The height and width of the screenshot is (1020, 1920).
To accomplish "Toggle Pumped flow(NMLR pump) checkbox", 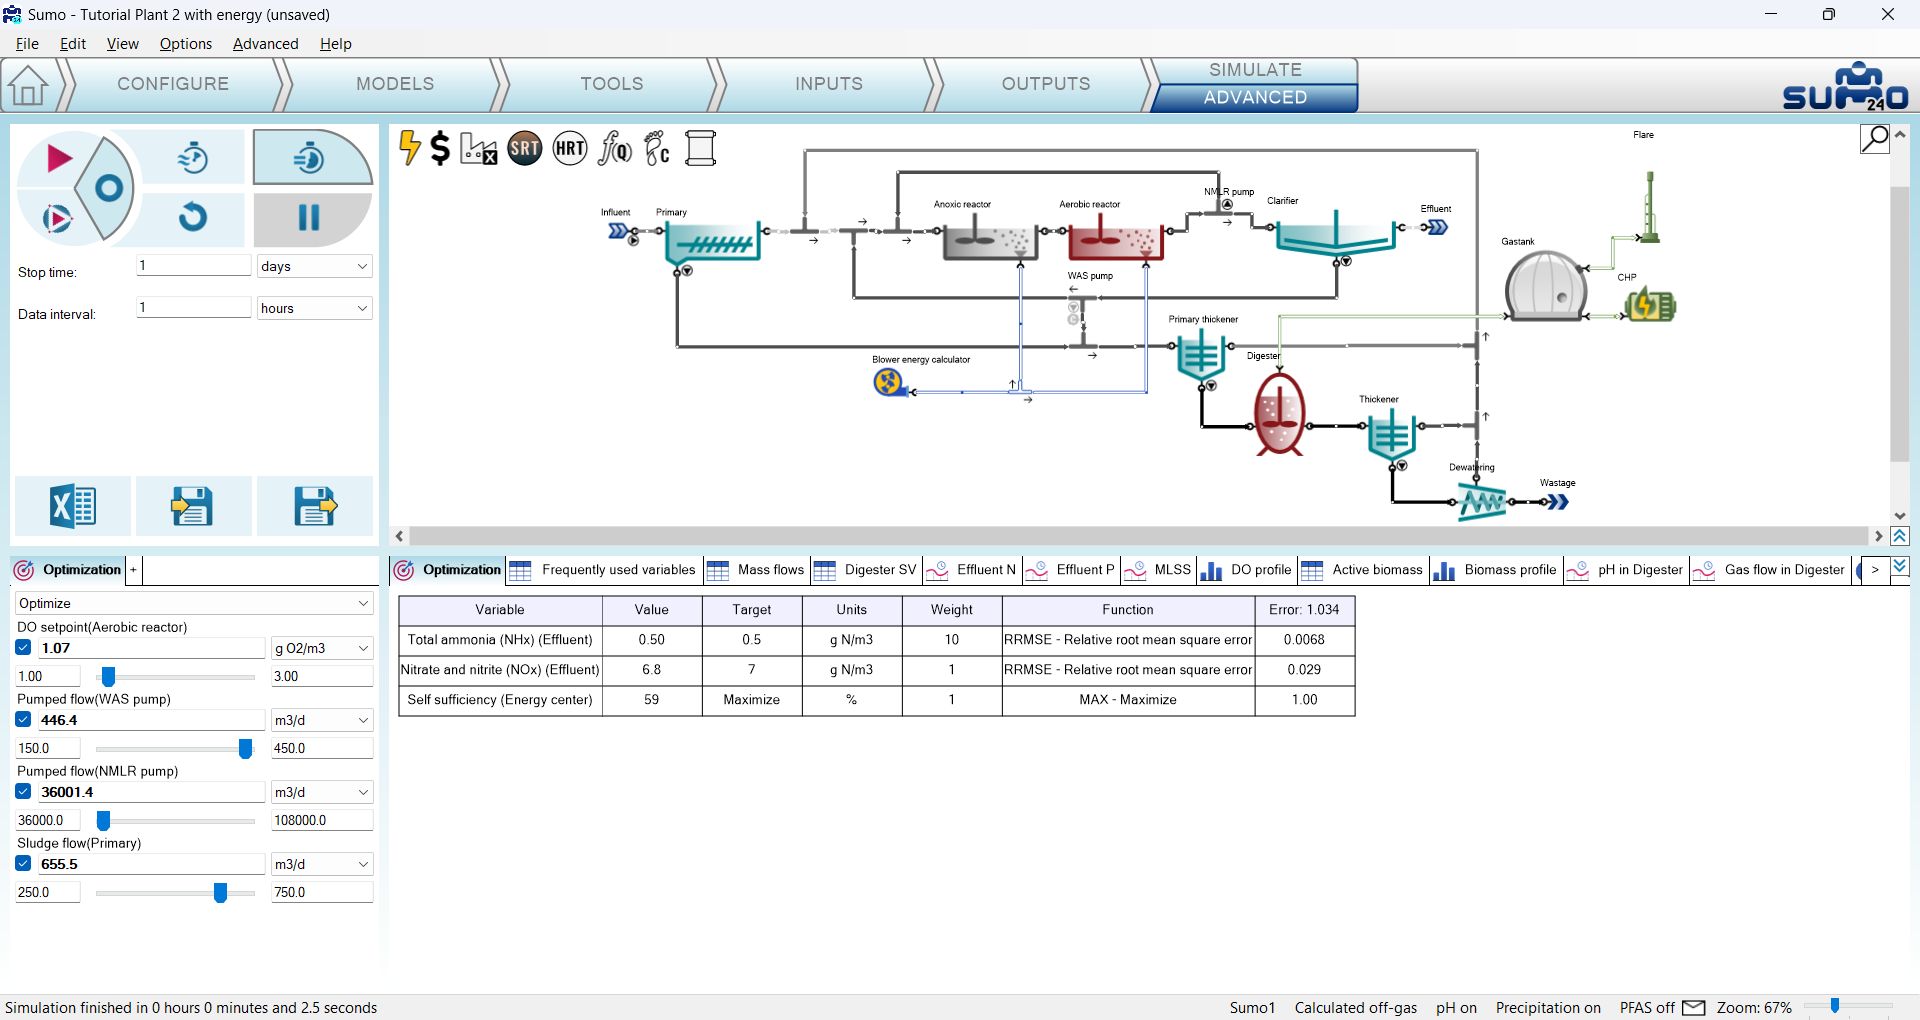I will (x=24, y=791).
